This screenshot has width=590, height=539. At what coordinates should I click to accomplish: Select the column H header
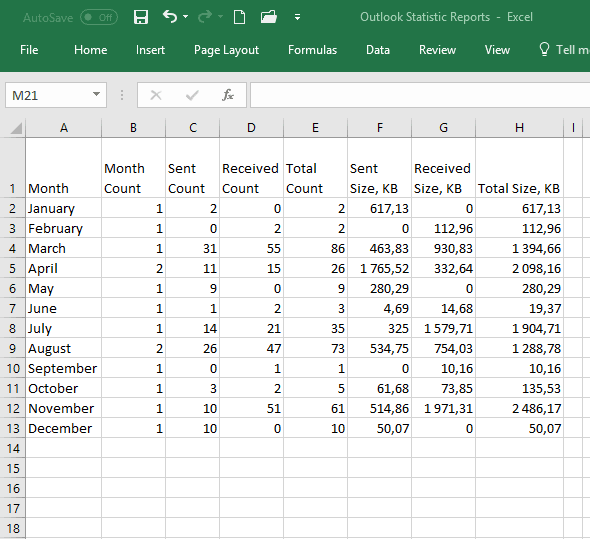pyautogui.click(x=519, y=128)
